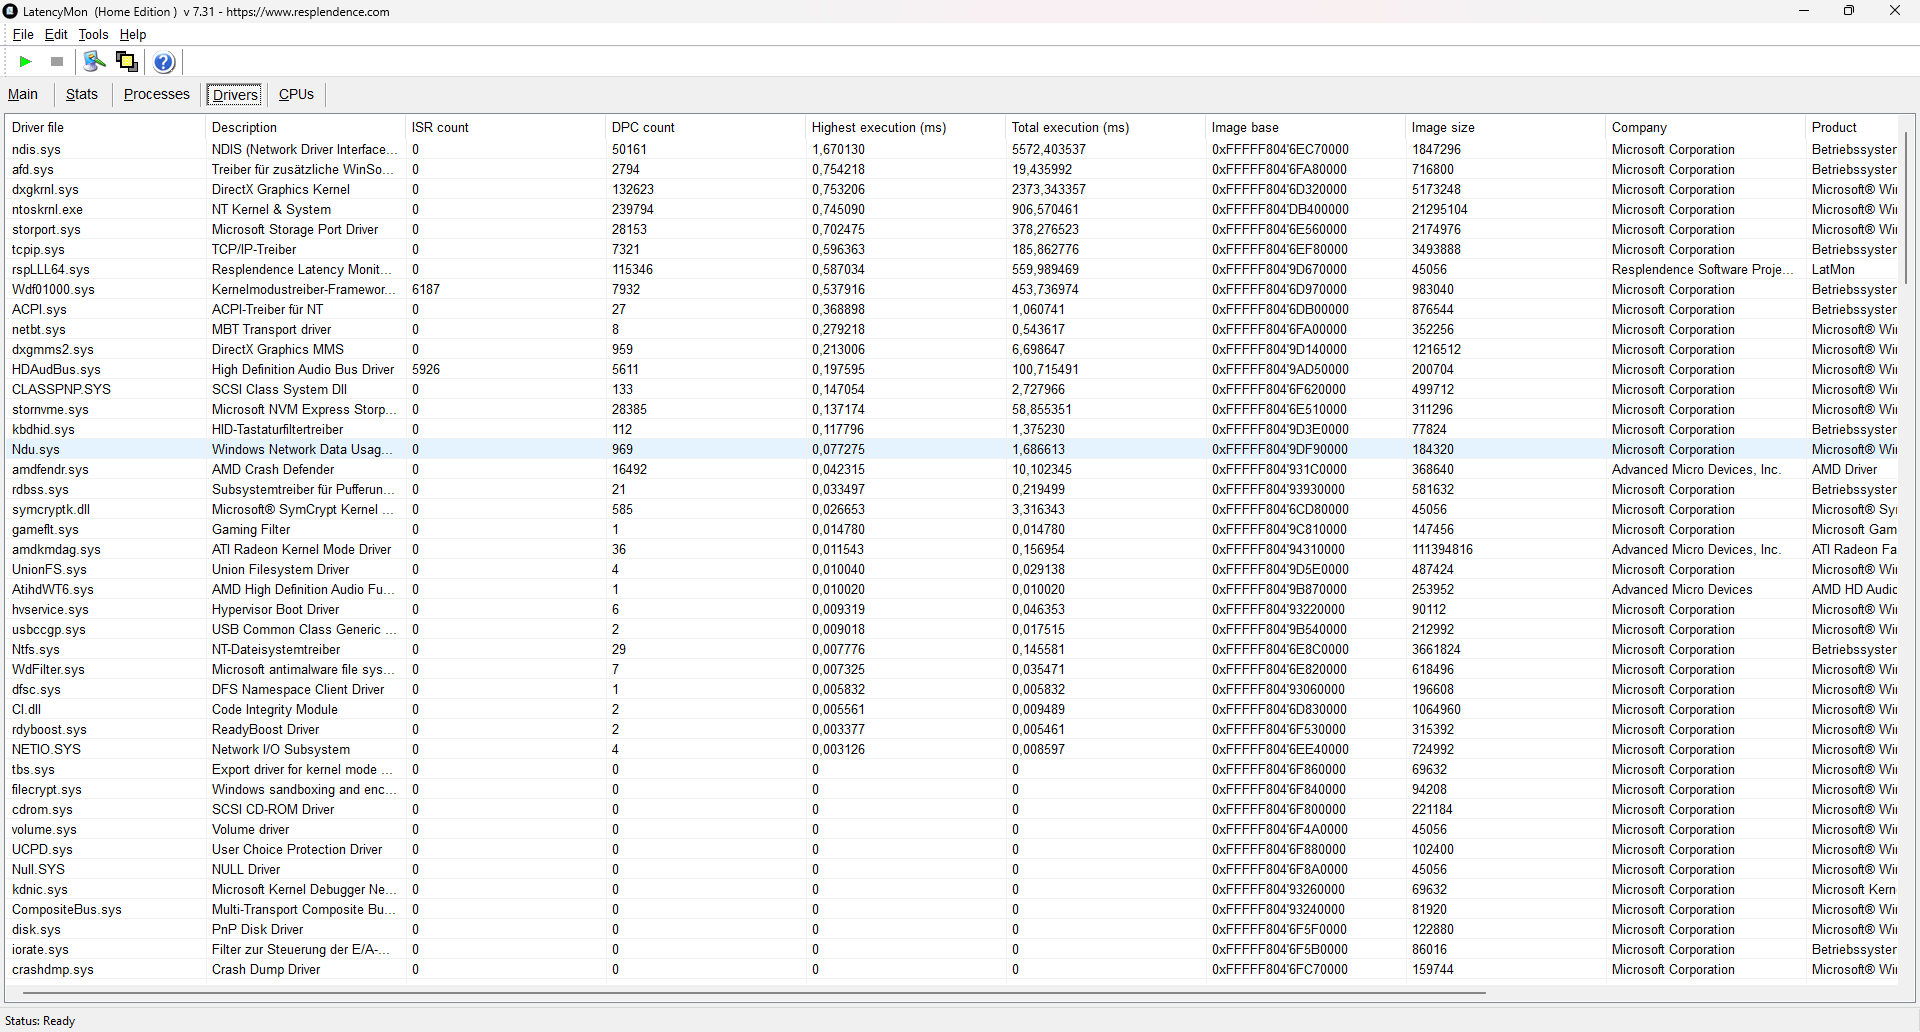This screenshot has width=1920, height=1032.
Task: Sort by the Image base column header
Action: [x=1306, y=127]
